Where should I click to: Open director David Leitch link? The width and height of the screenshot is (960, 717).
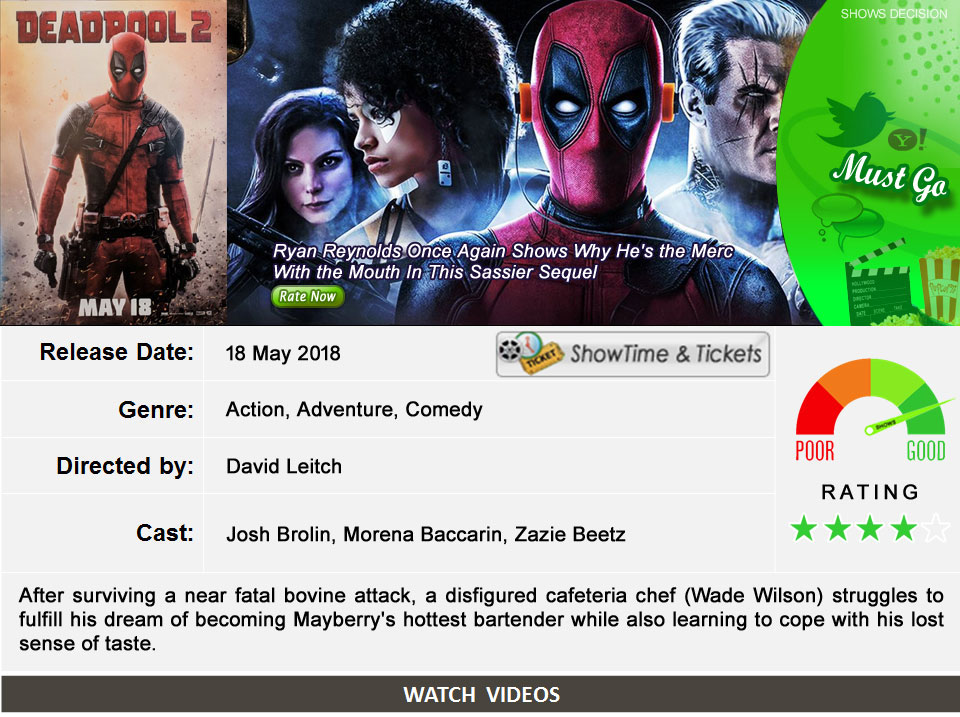[284, 467]
